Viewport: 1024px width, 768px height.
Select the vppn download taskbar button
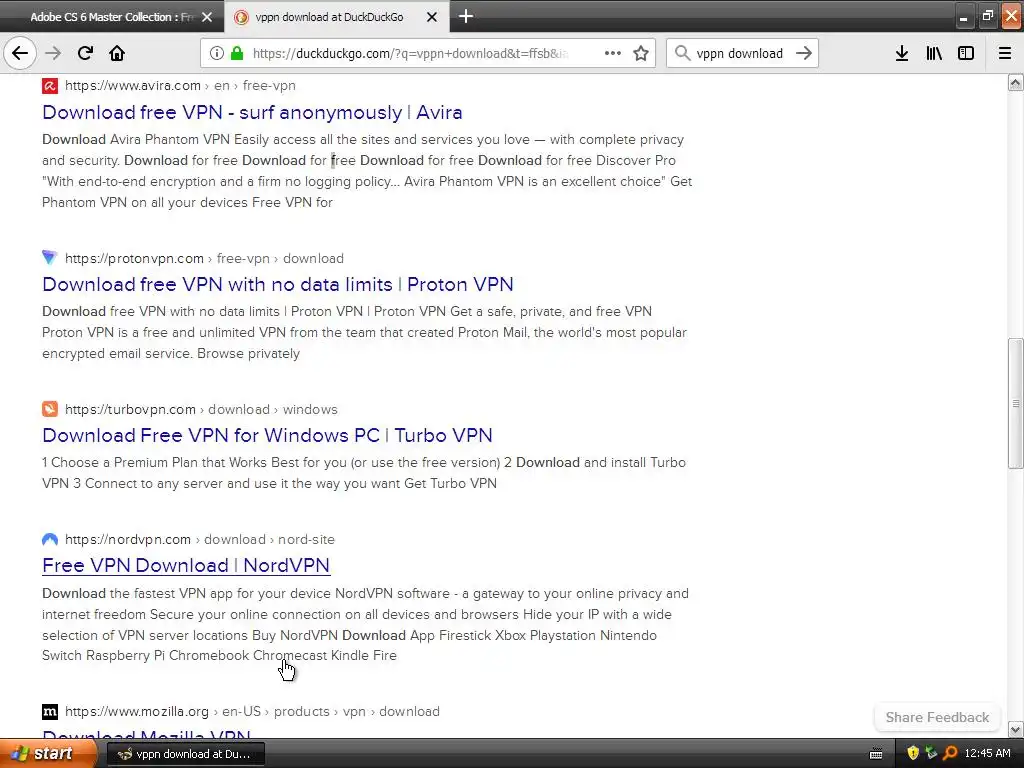pyautogui.click(x=185, y=754)
